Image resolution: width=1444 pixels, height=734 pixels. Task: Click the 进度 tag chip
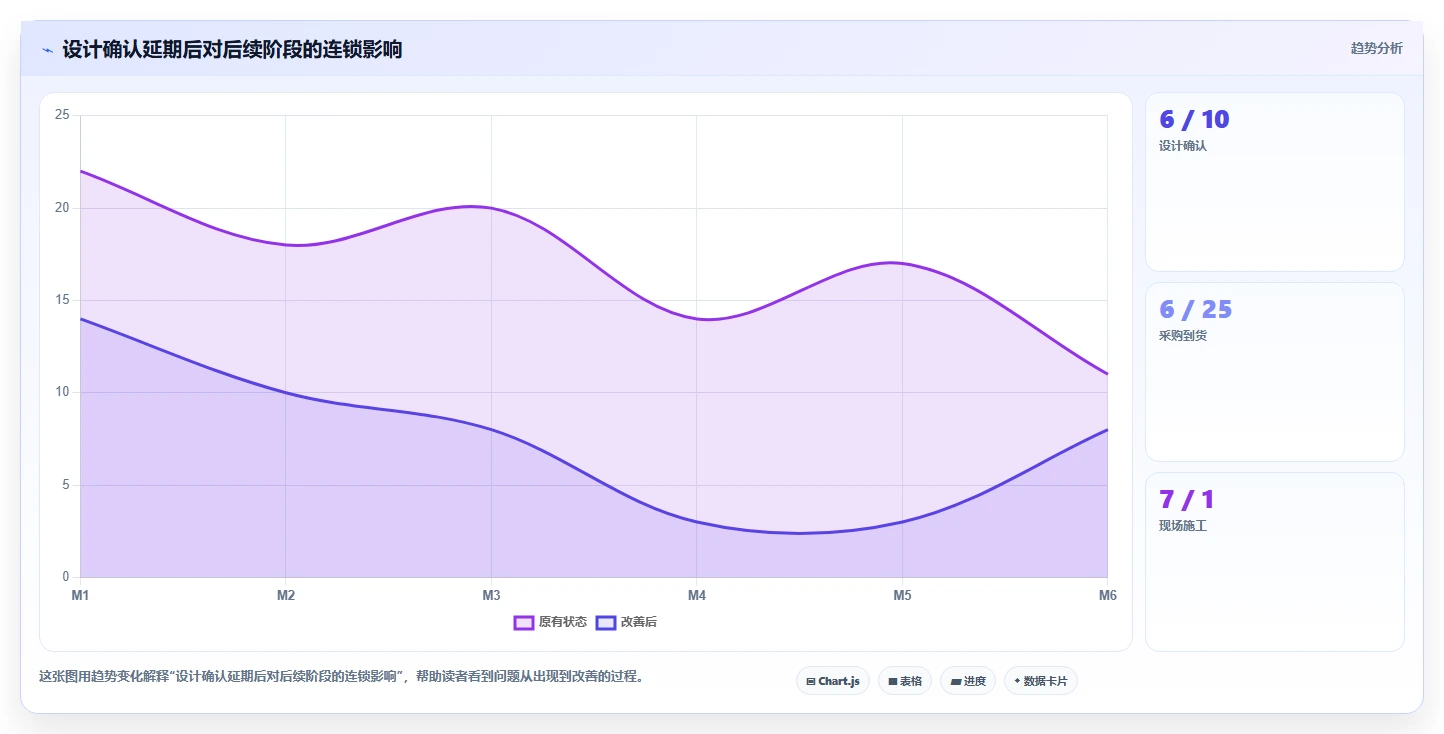968,681
